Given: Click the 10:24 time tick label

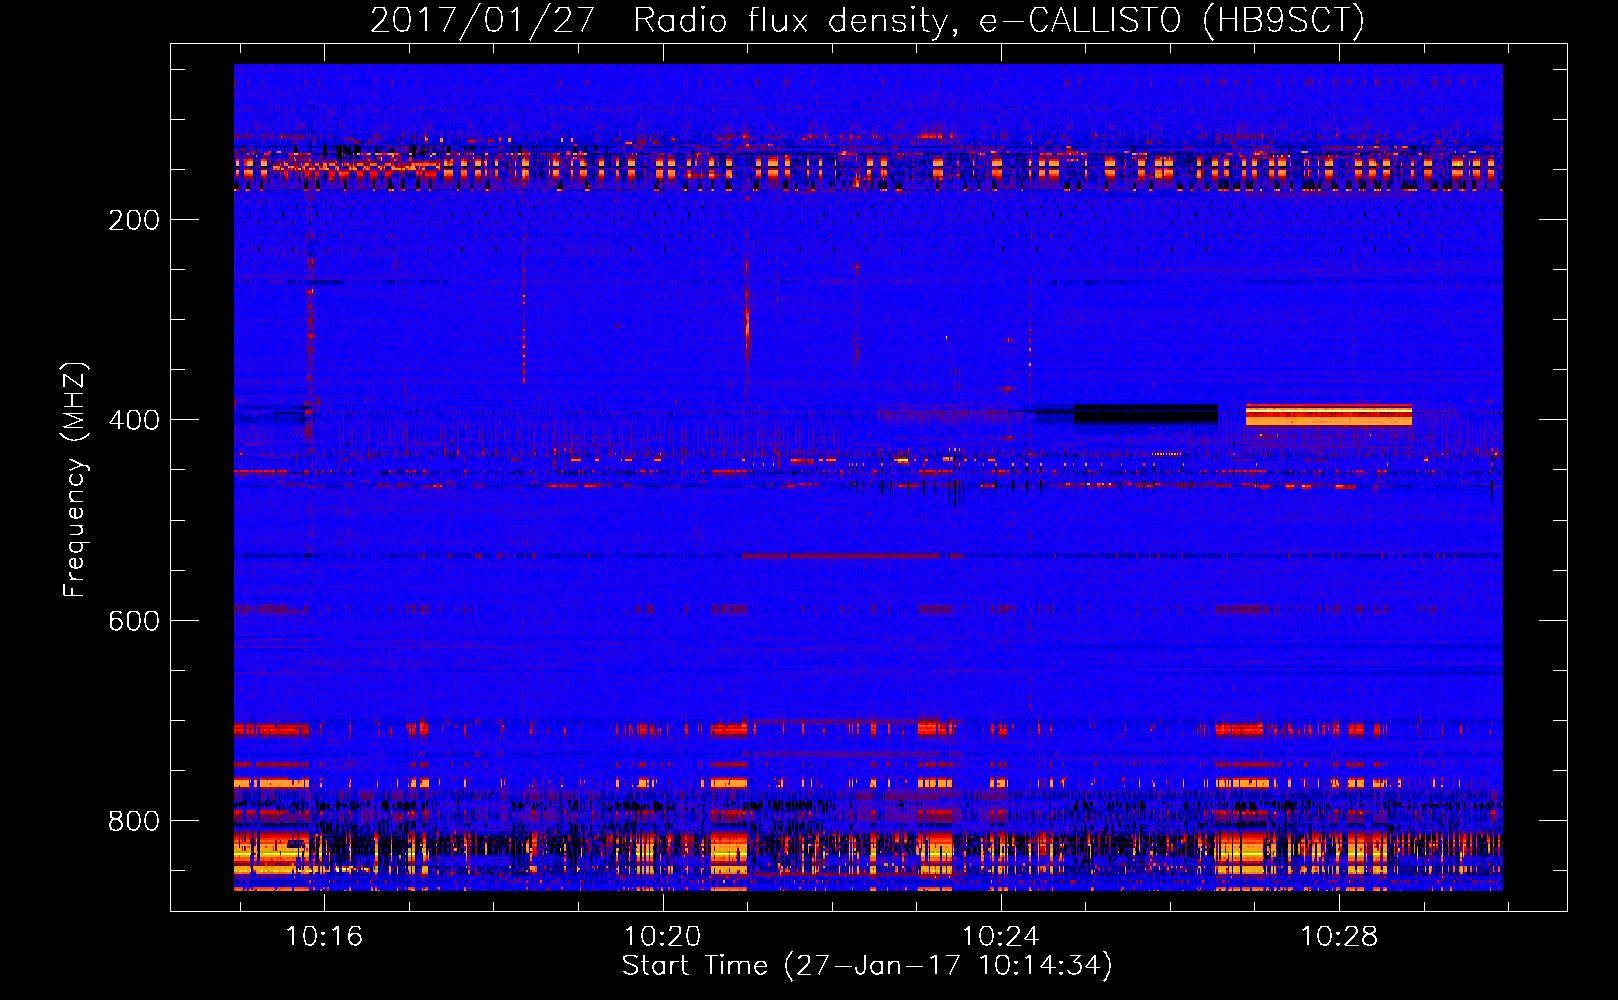Looking at the screenshot, I should 1000,937.
